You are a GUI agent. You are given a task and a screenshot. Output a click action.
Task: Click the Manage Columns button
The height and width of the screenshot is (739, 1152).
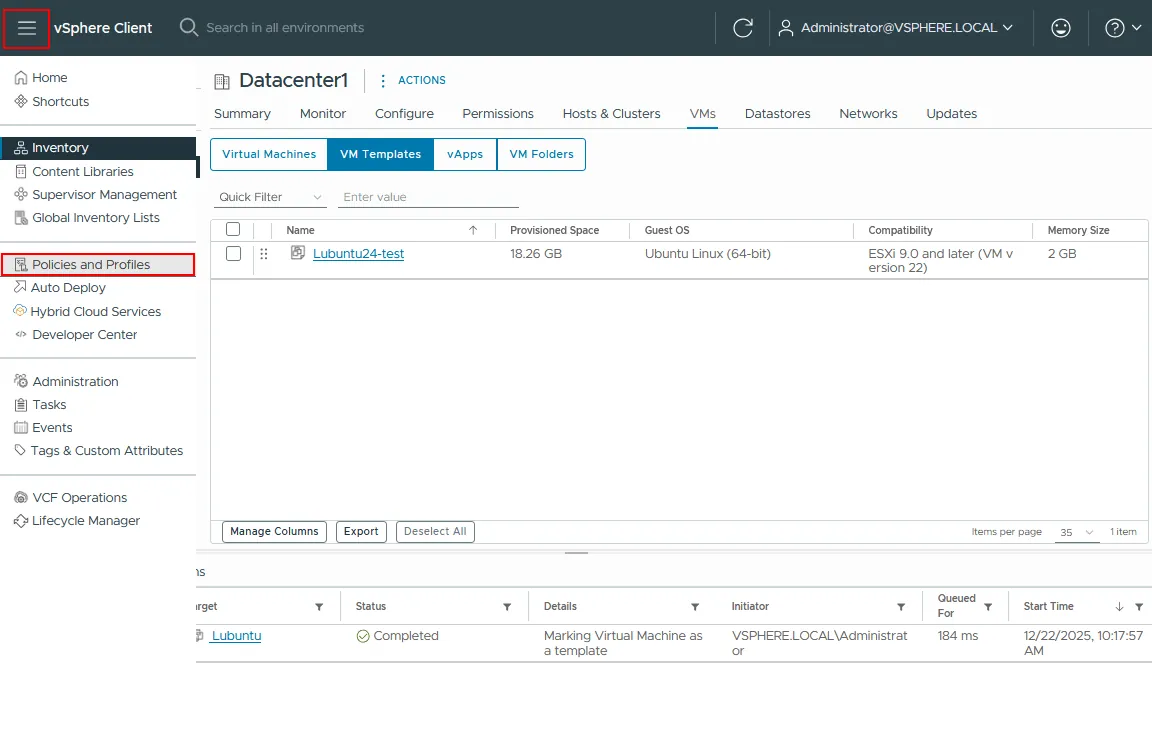coord(274,532)
